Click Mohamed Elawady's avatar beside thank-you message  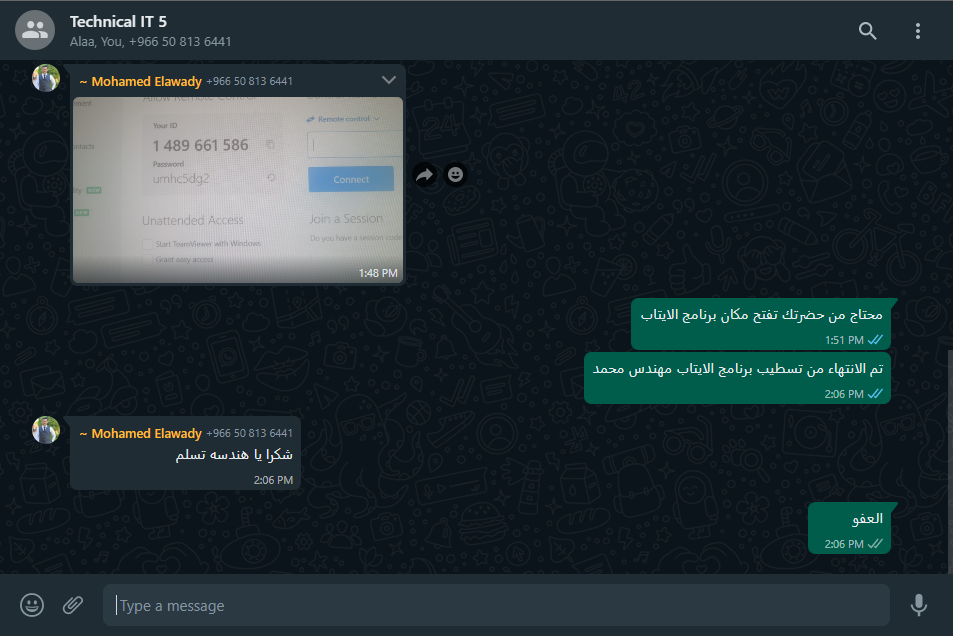46,430
